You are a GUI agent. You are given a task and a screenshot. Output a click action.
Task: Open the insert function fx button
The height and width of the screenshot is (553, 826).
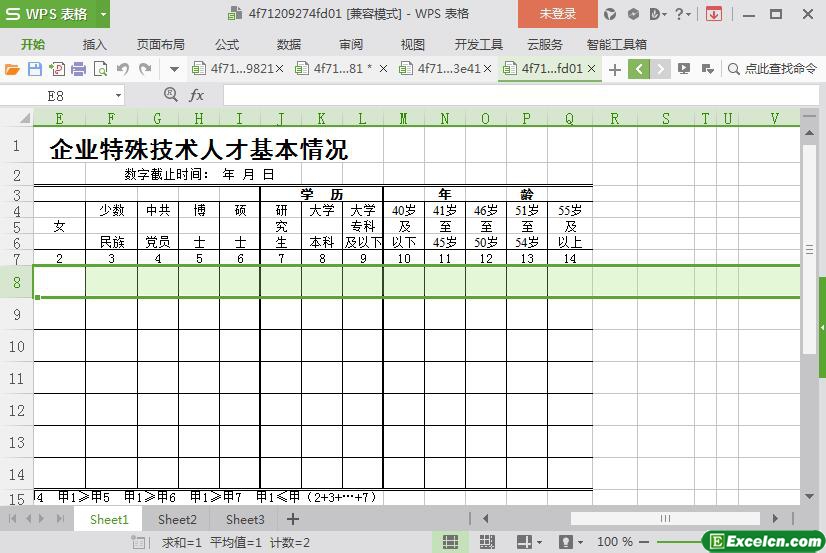(x=196, y=95)
